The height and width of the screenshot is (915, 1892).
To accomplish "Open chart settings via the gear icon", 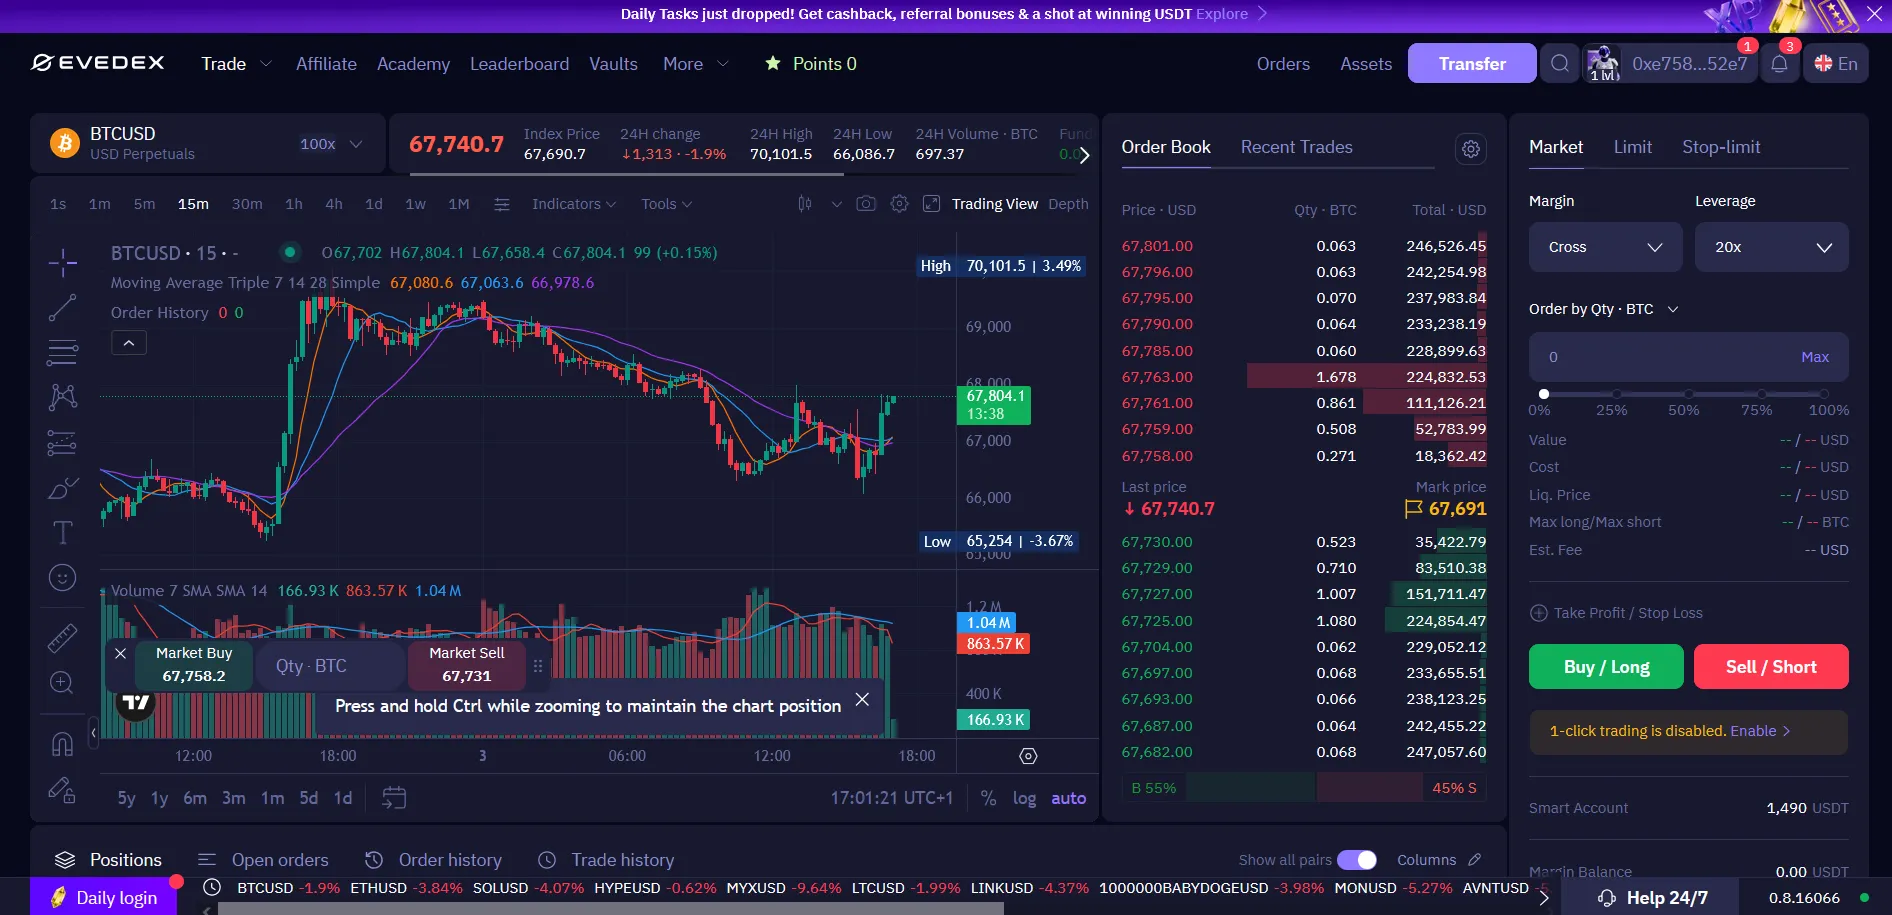I will pyautogui.click(x=899, y=203).
